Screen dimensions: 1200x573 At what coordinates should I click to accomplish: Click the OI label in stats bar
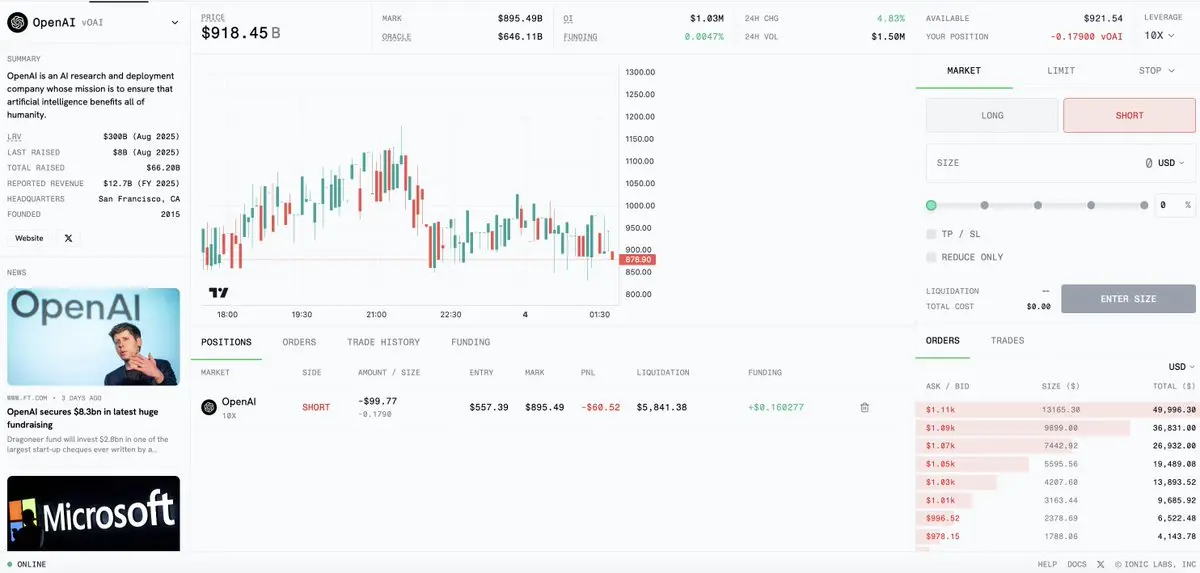click(x=568, y=18)
